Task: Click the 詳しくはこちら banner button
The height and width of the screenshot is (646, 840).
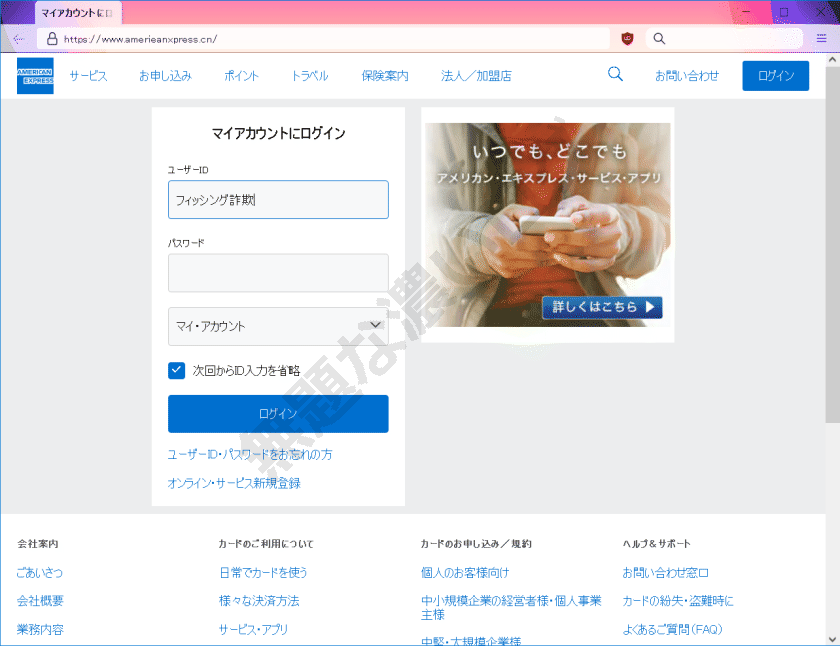Action: pyautogui.click(x=602, y=307)
